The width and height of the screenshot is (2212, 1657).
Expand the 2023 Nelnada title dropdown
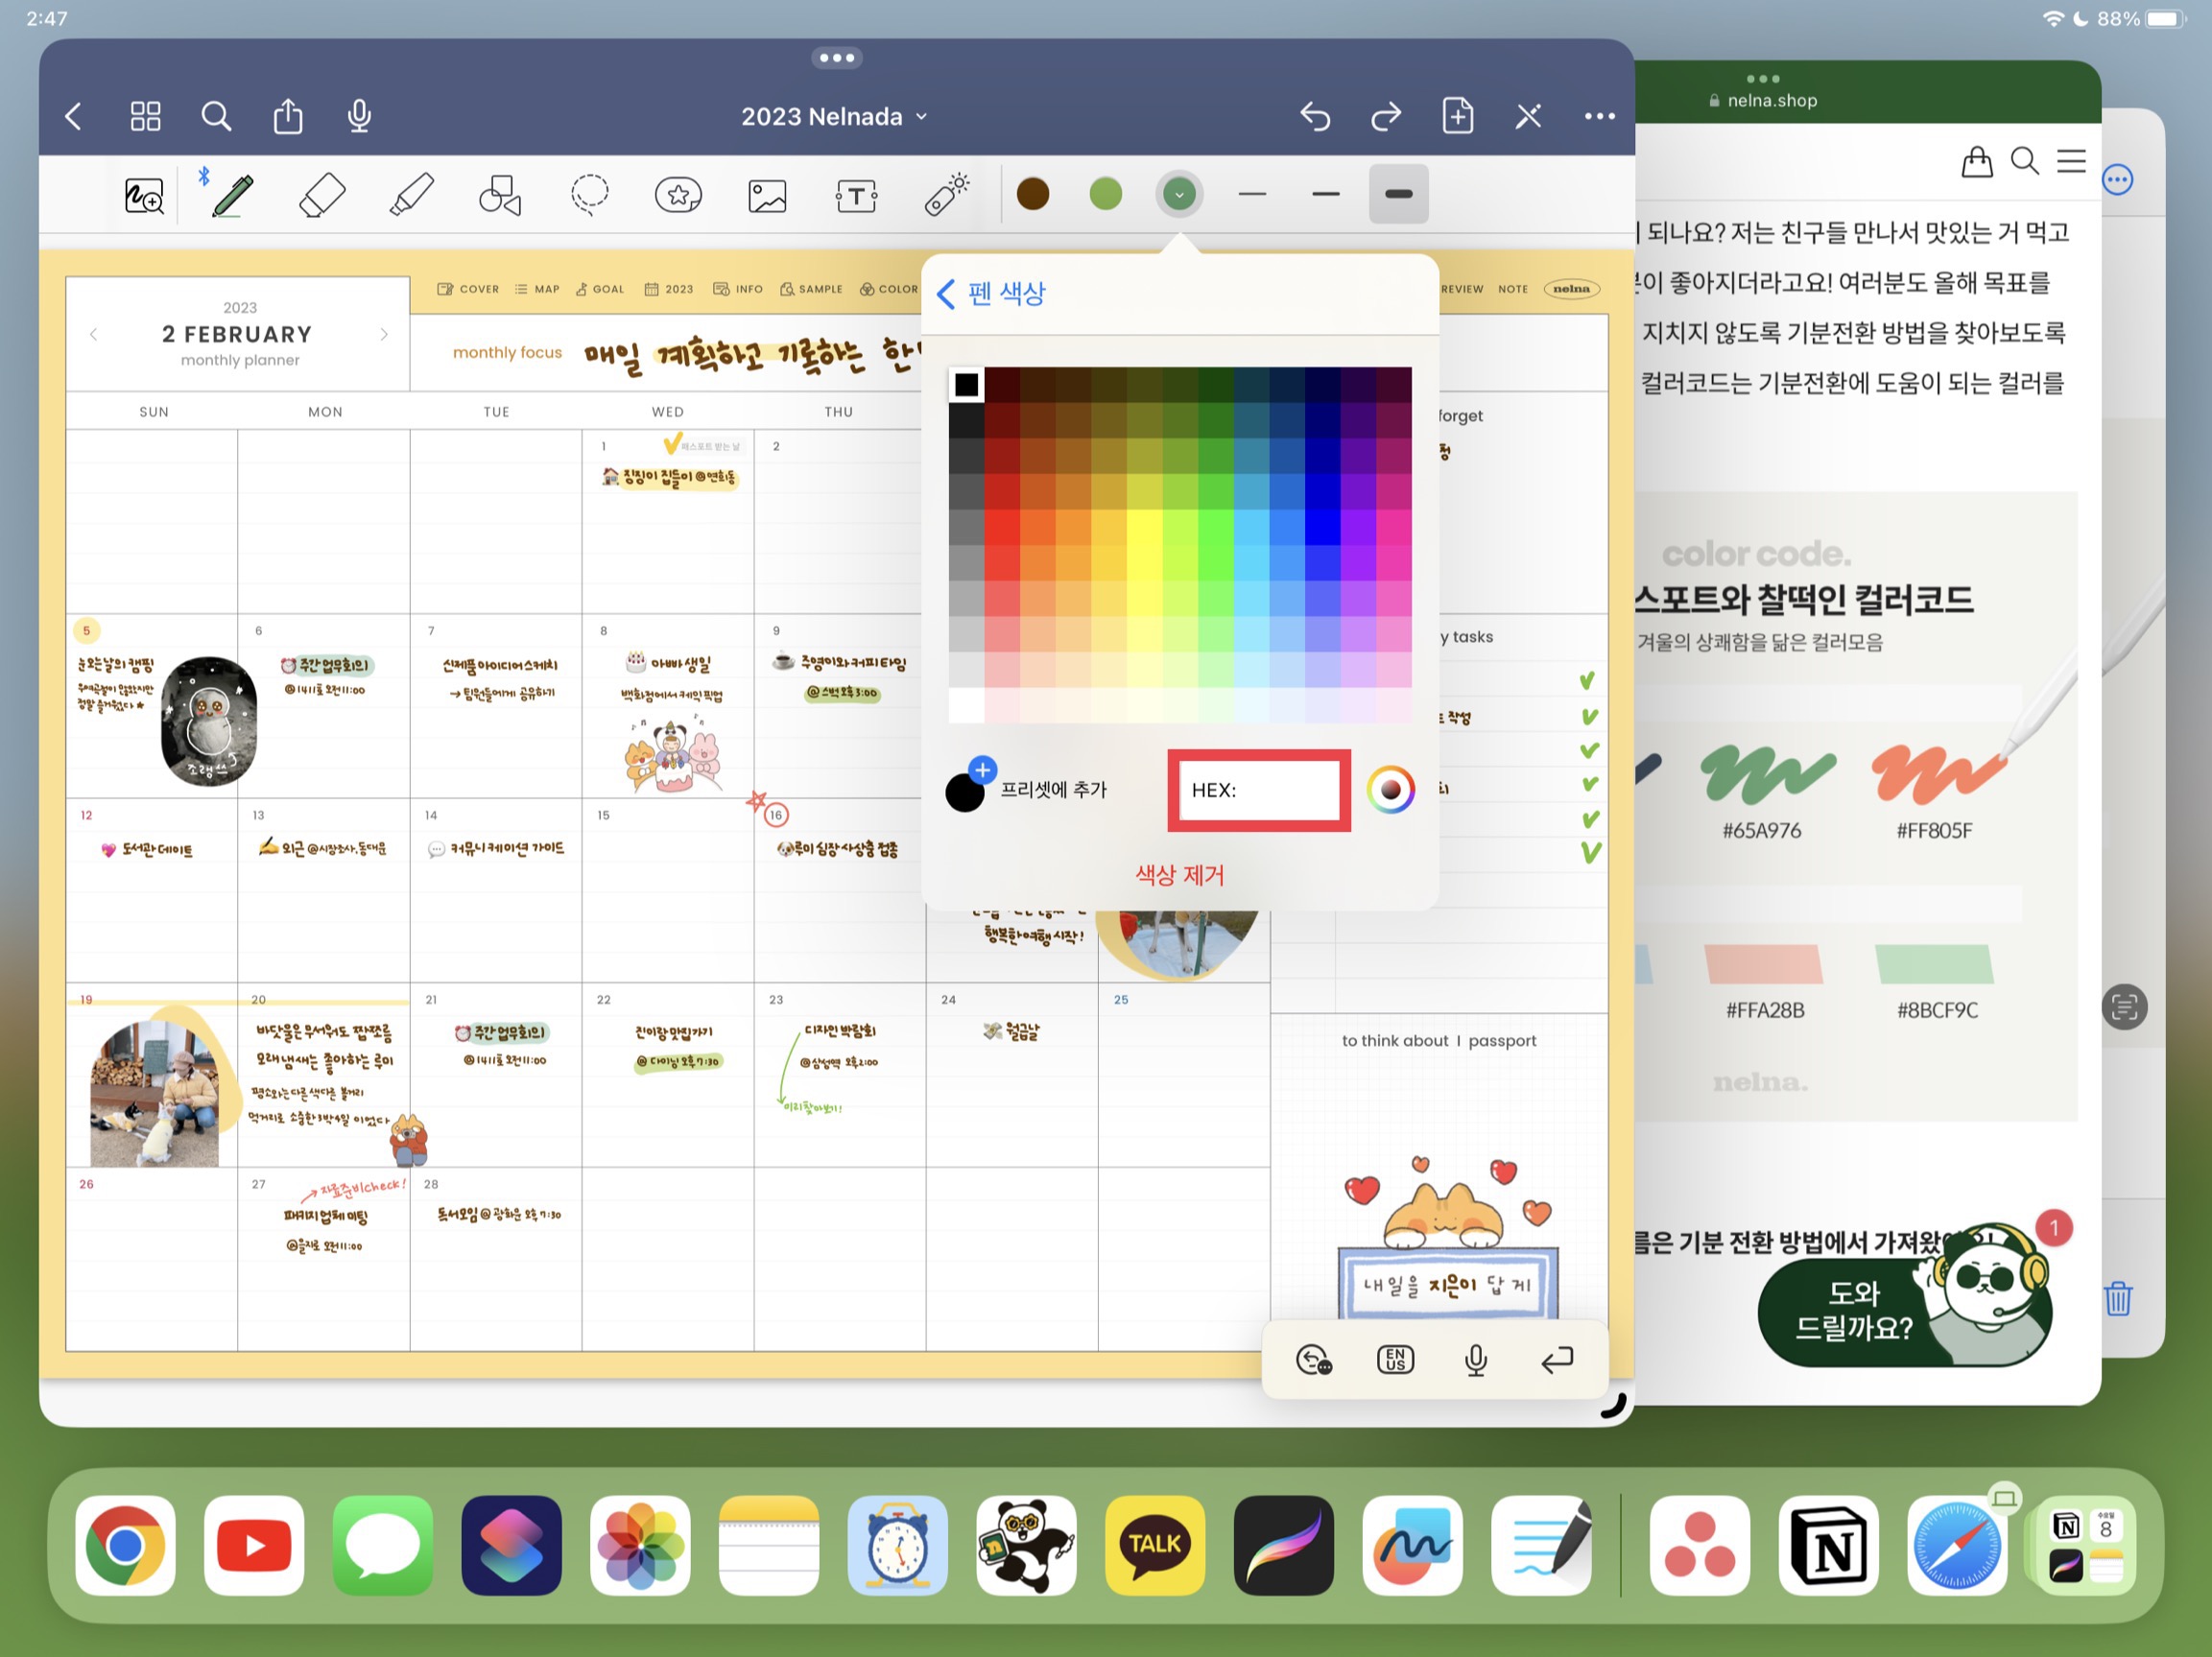(x=834, y=116)
